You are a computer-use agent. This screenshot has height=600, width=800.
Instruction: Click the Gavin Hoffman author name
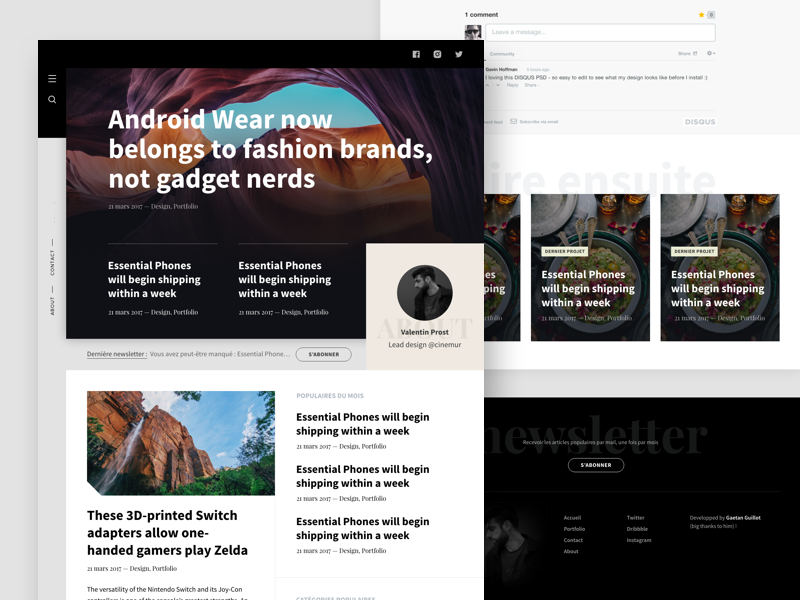tap(501, 69)
